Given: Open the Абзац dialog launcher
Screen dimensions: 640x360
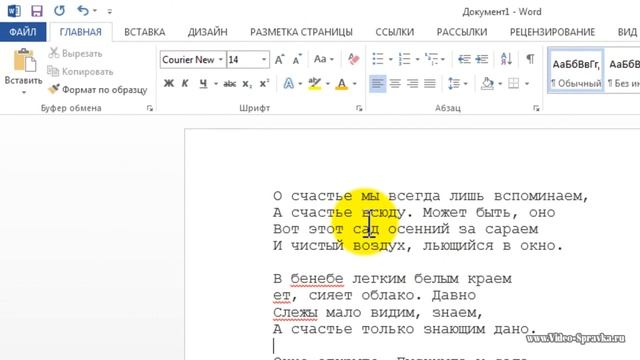Looking at the screenshot, I should pyautogui.click(x=536, y=108).
